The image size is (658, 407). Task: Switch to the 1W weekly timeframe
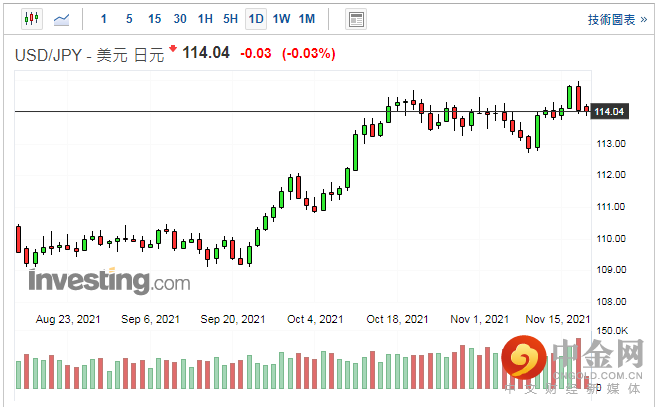282,19
